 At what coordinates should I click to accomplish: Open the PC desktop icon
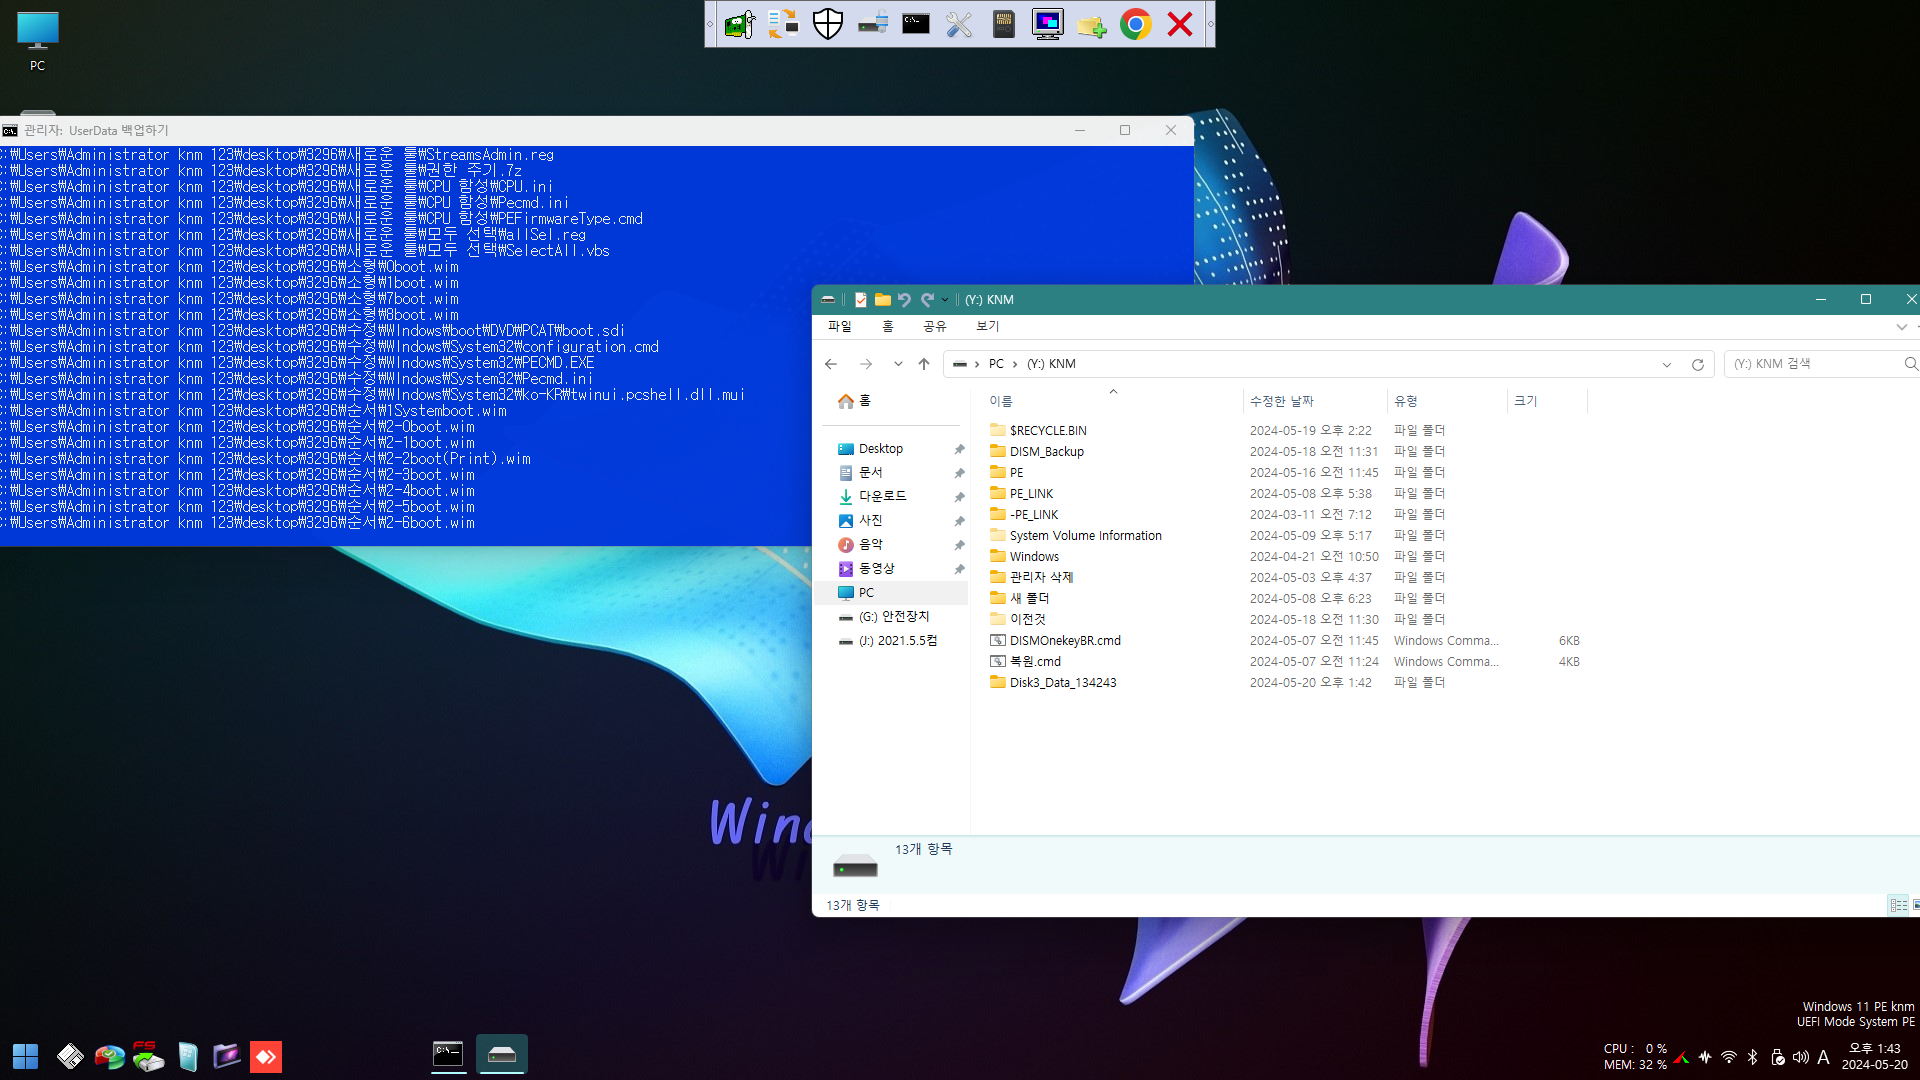pos(38,41)
